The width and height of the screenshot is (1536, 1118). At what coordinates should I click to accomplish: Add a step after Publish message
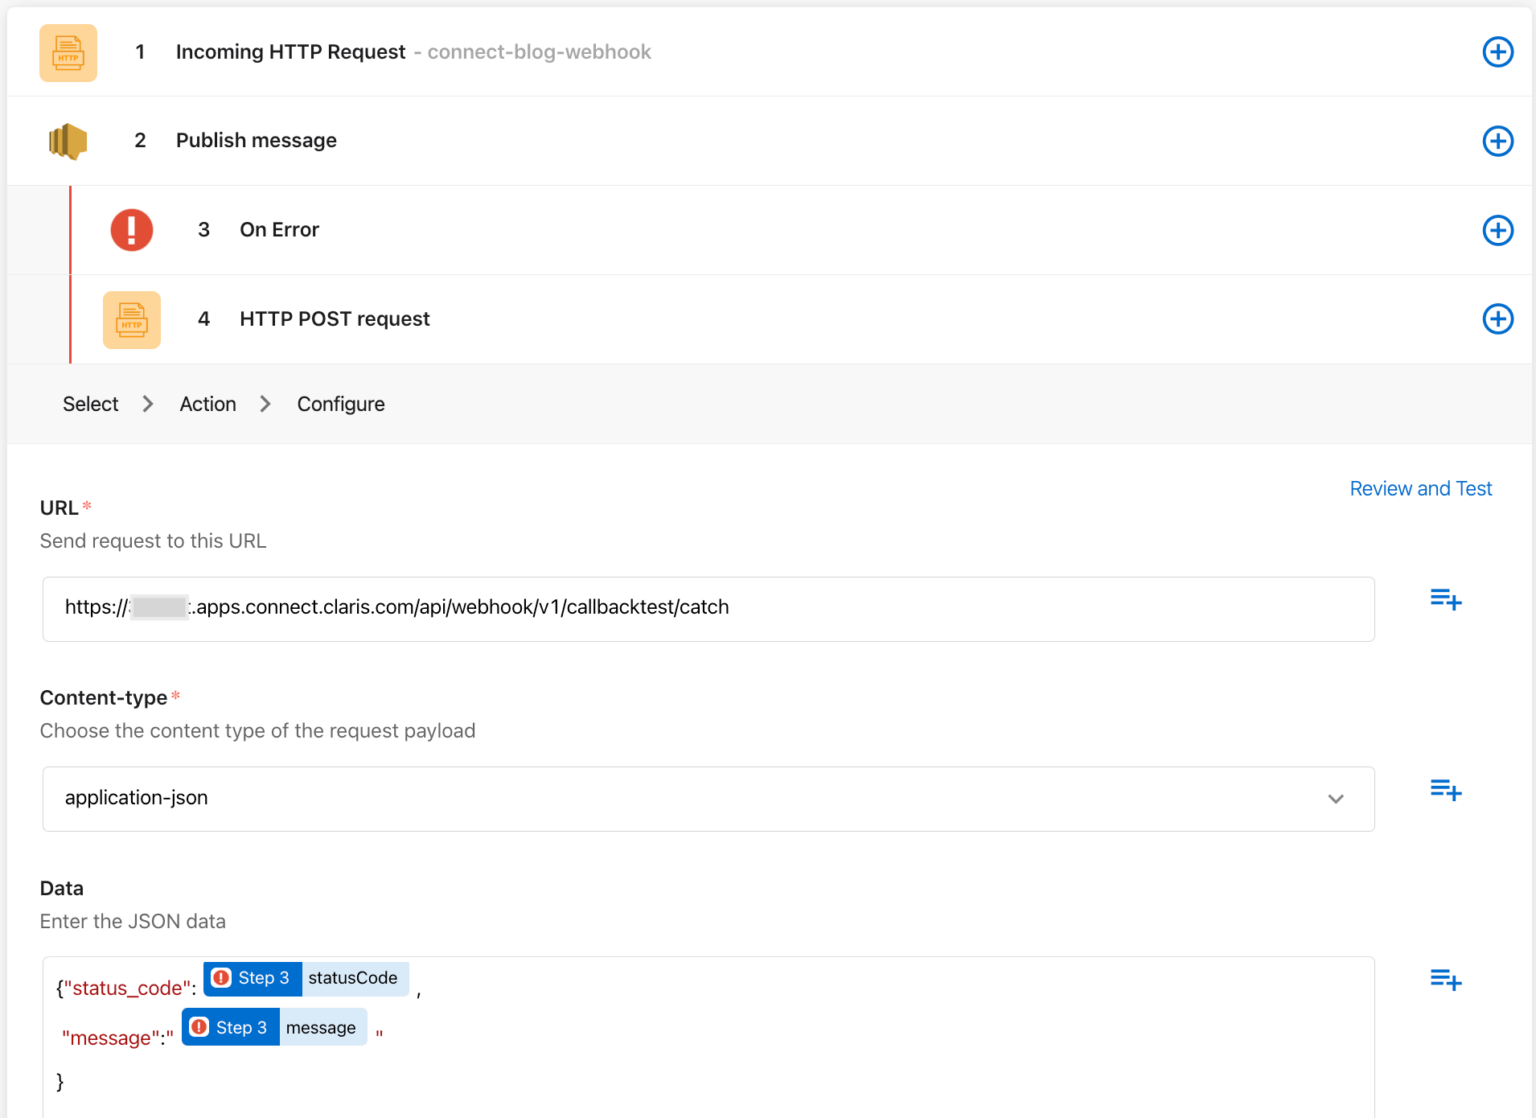1497,141
